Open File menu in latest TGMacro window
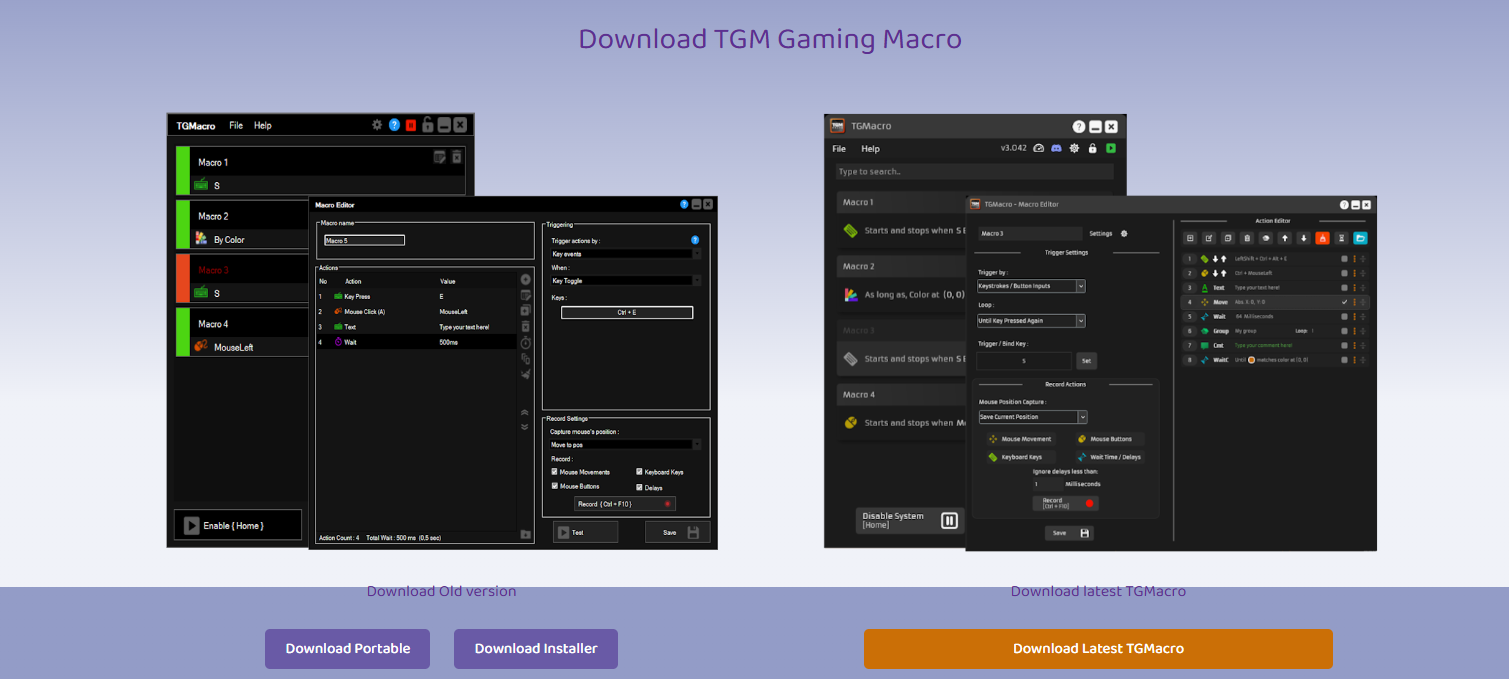 839,148
